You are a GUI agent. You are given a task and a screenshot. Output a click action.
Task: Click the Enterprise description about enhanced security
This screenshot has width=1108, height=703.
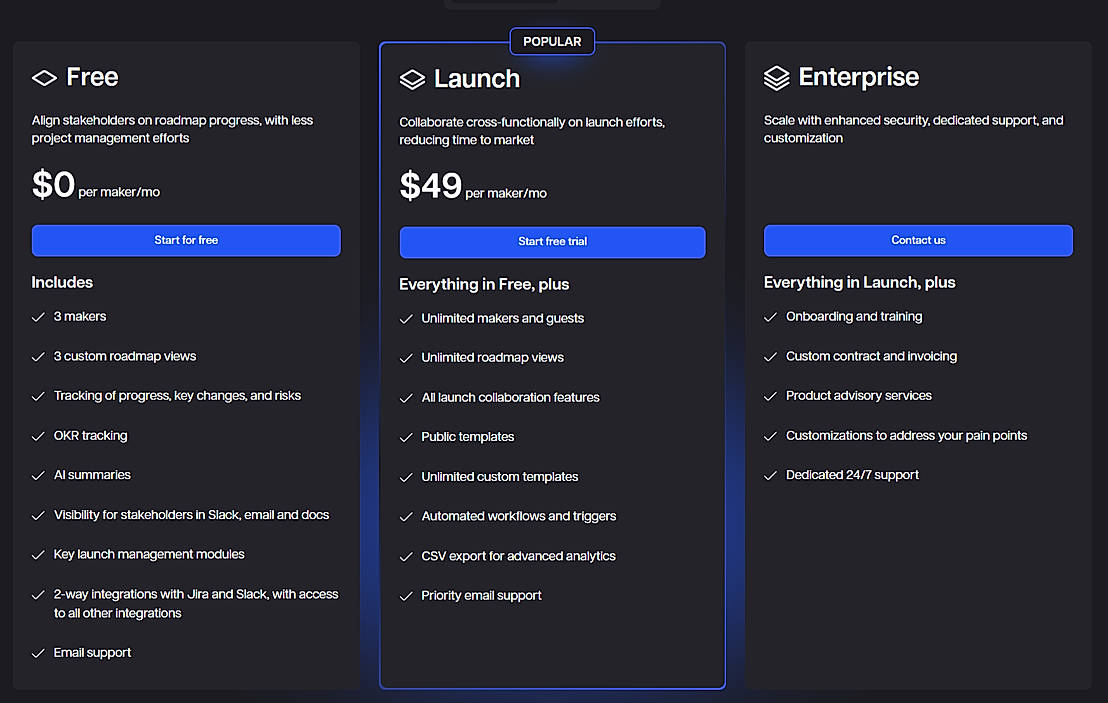(x=914, y=129)
